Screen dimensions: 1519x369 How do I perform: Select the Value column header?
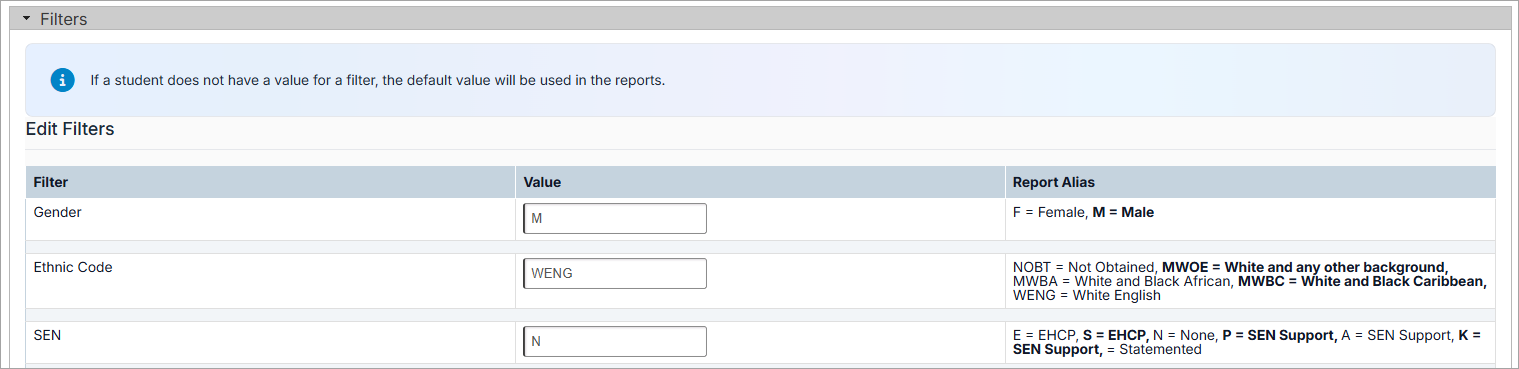point(542,182)
